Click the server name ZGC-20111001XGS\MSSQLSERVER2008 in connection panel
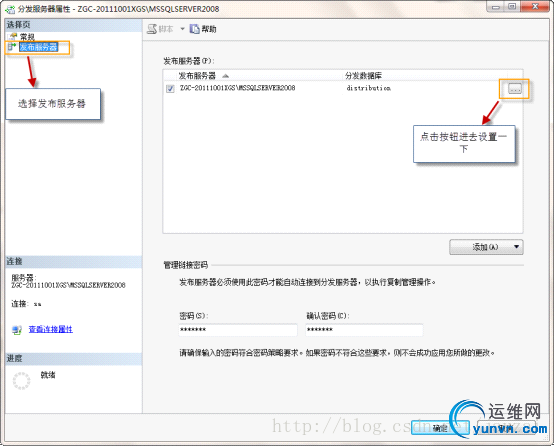The image size is (554, 446). (x=68, y=285)
